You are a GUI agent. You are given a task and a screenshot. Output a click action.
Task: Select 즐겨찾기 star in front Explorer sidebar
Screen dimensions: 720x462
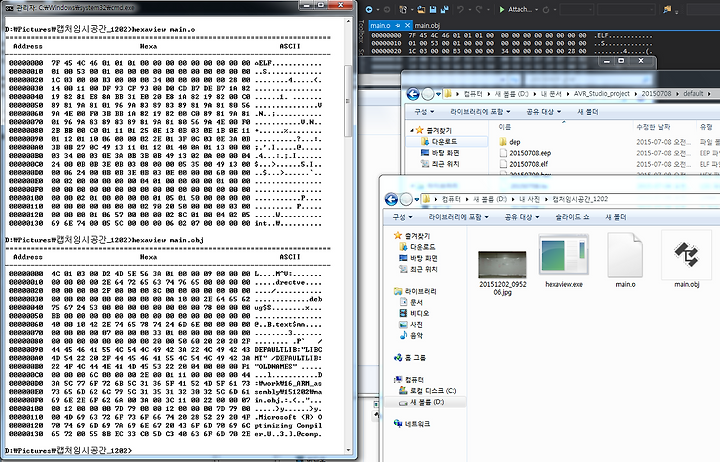(412, 236)
